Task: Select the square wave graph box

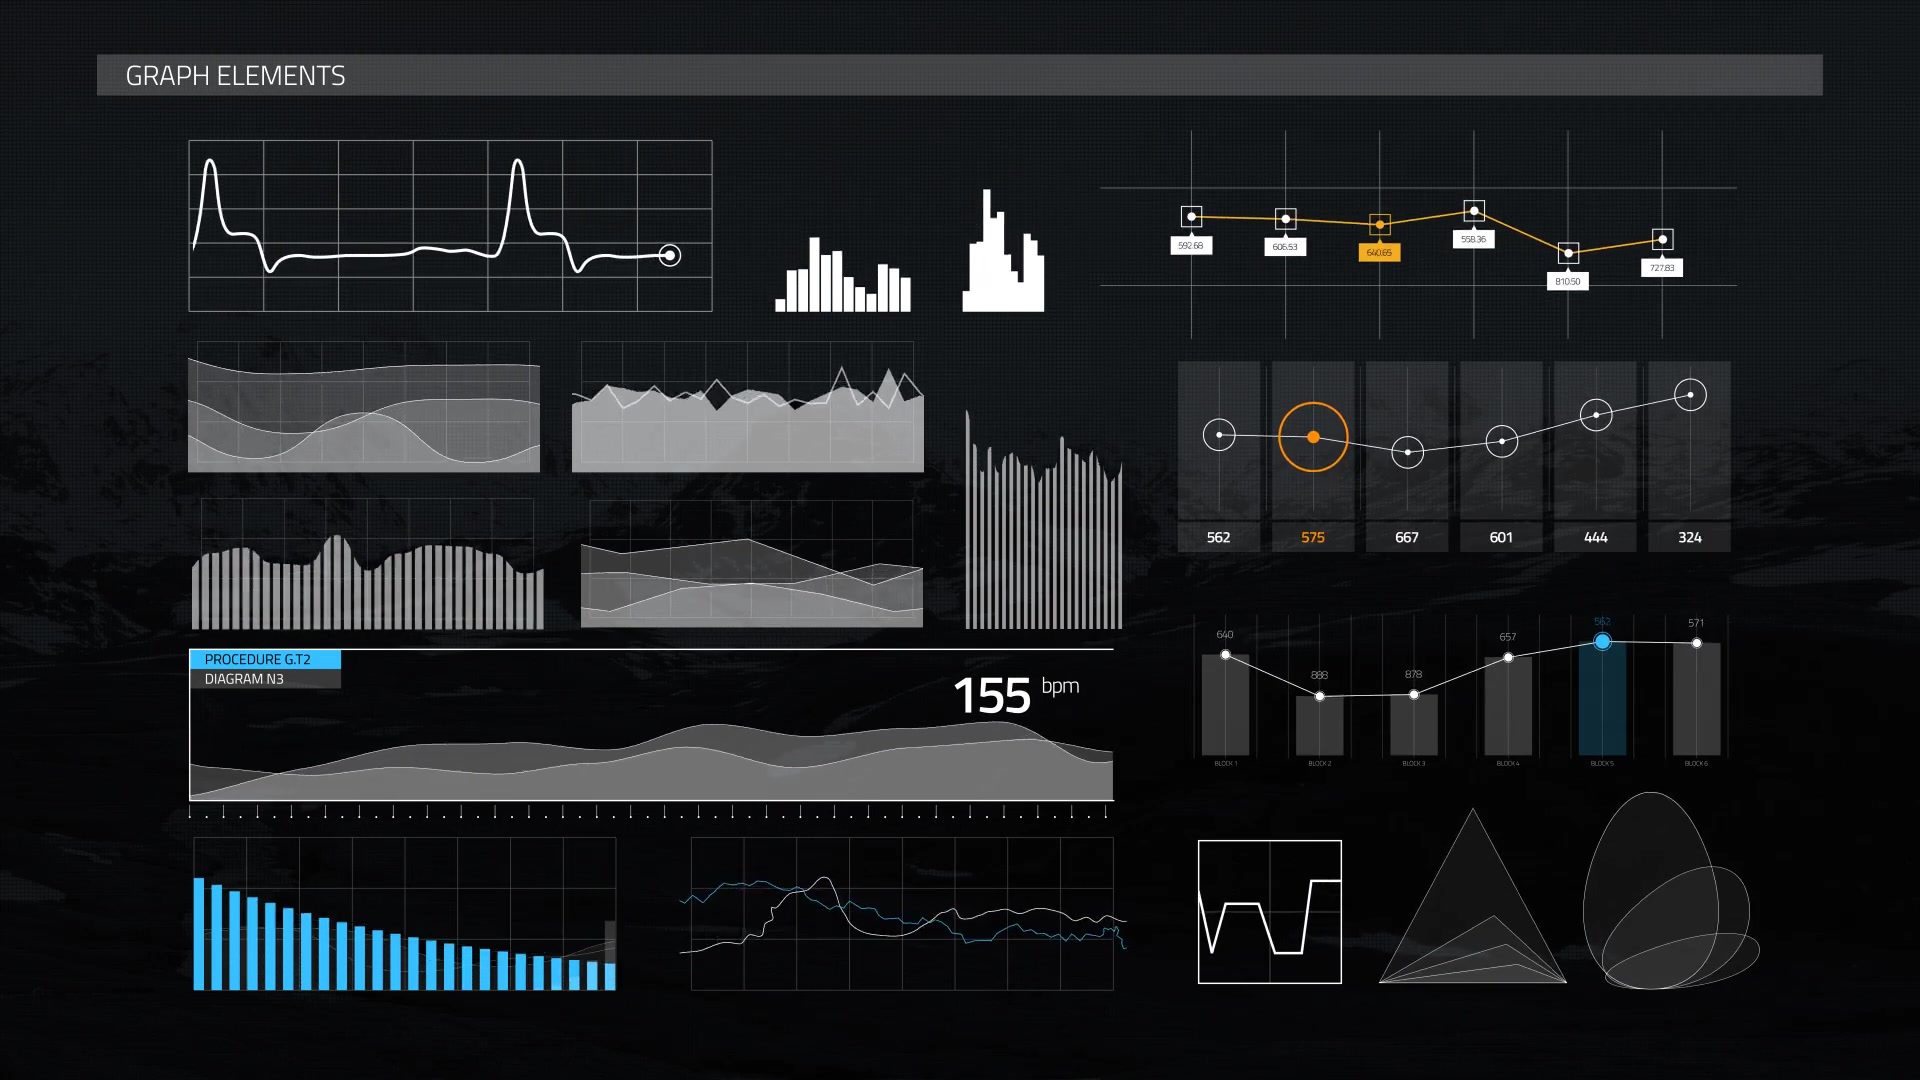Action: click(1270, 912)
